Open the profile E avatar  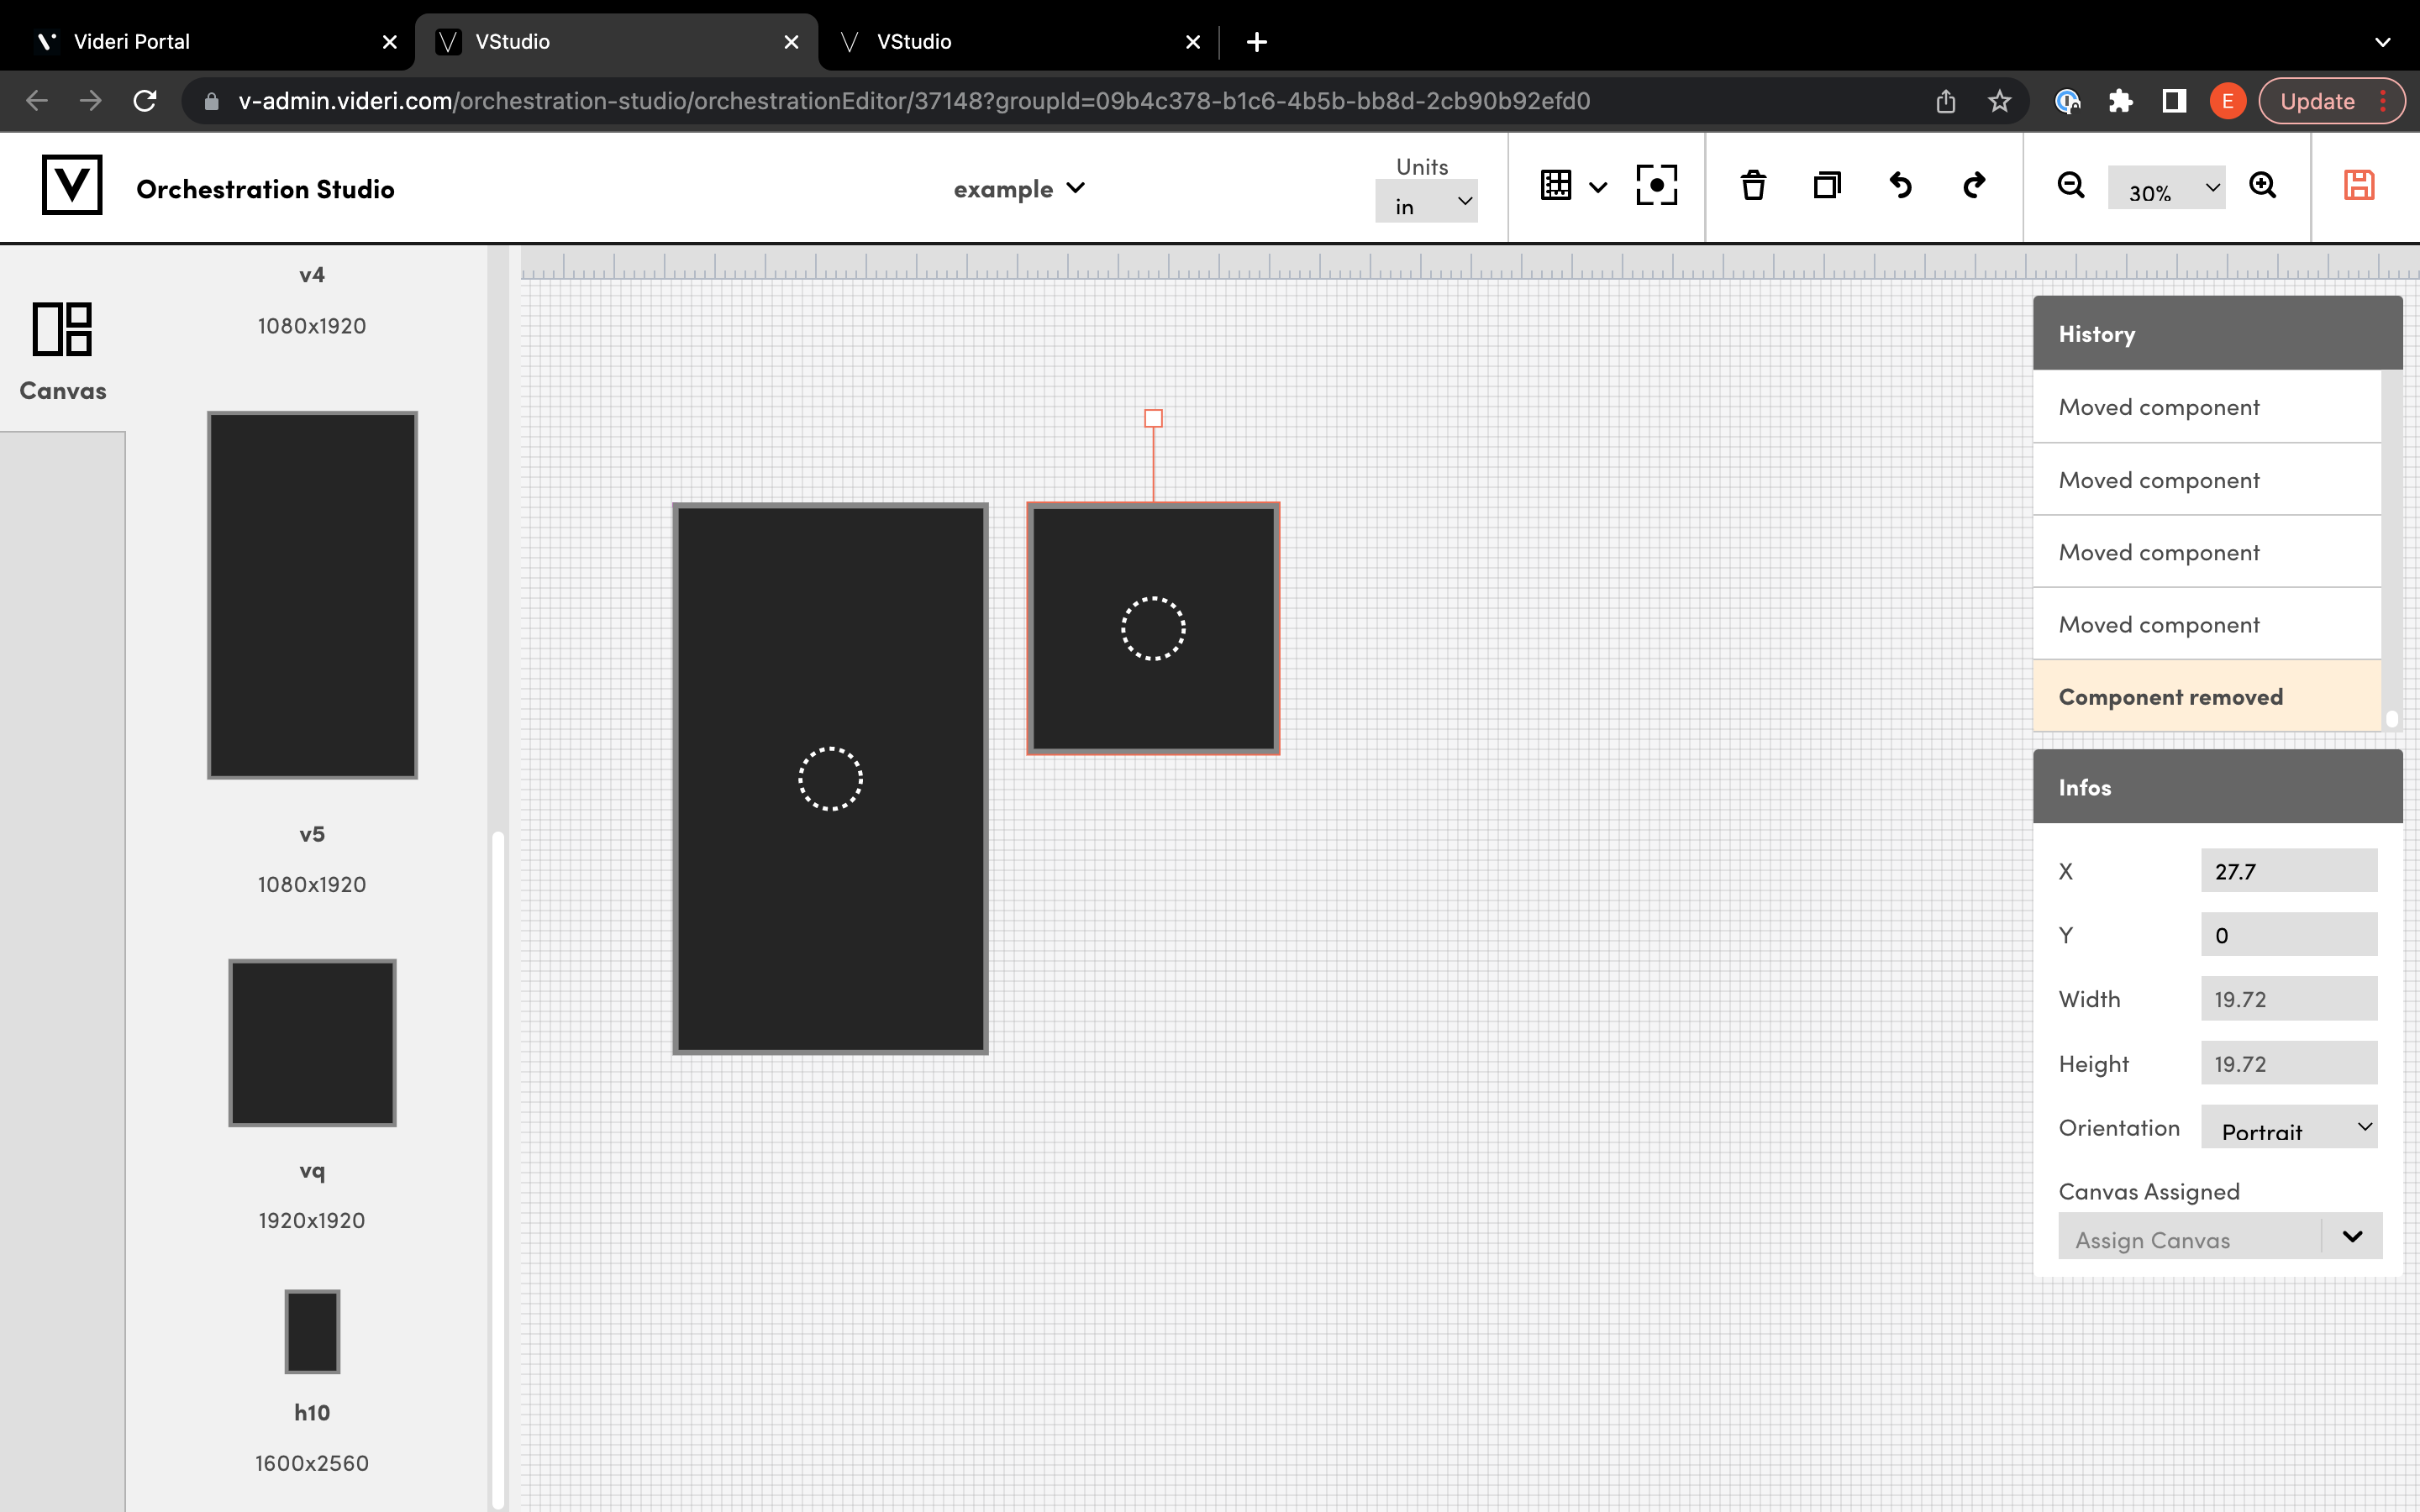click(2228, 101)
